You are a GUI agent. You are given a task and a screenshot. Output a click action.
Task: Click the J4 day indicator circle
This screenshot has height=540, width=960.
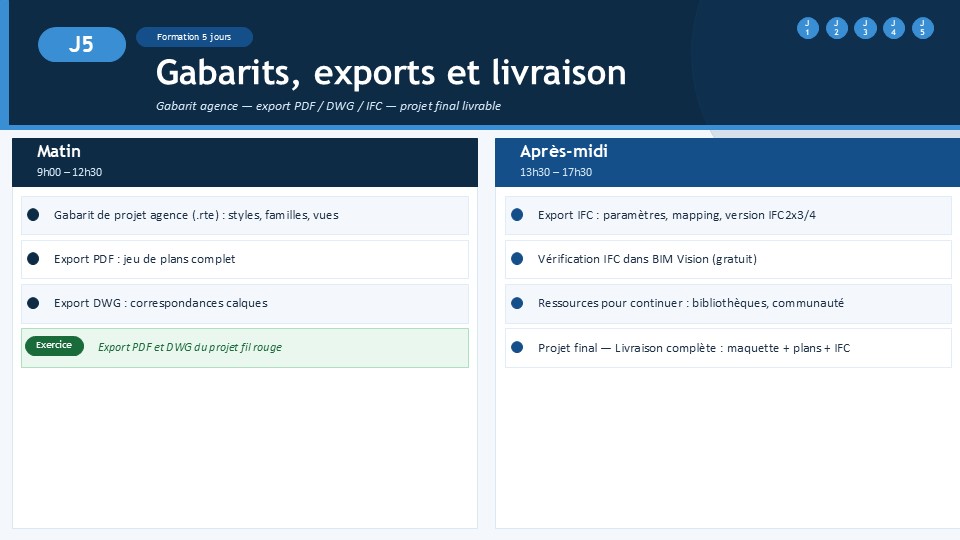(894, 28)
